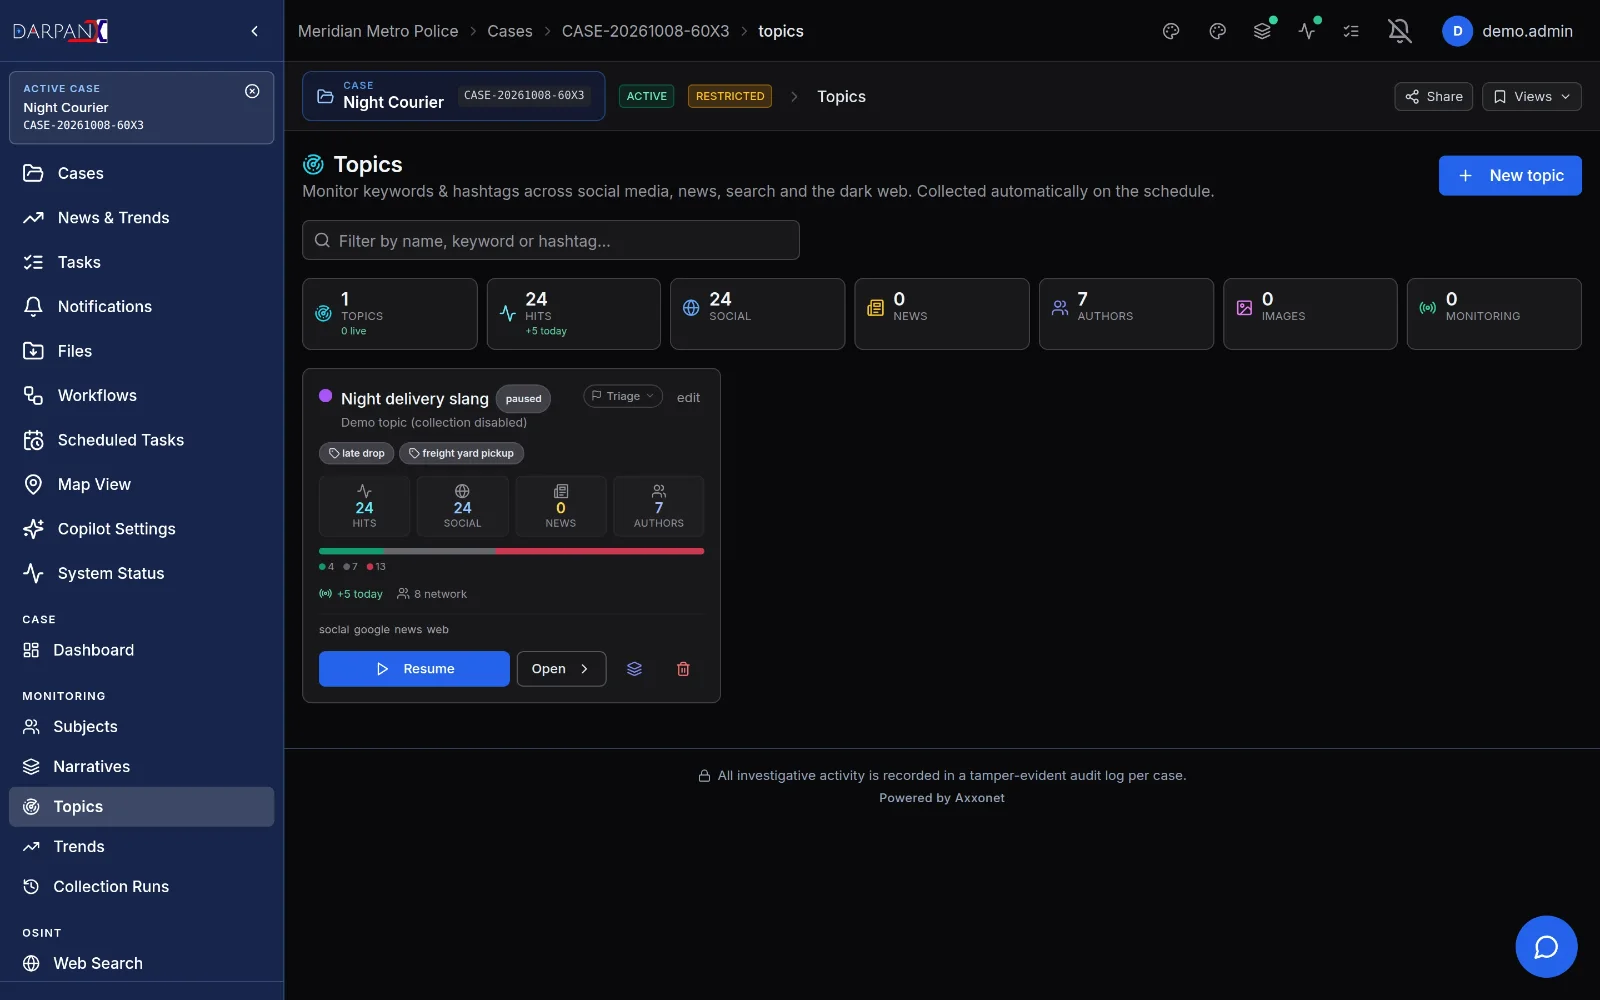
Task: Click the sentiment distribution bar
Action: click(511, 551)
